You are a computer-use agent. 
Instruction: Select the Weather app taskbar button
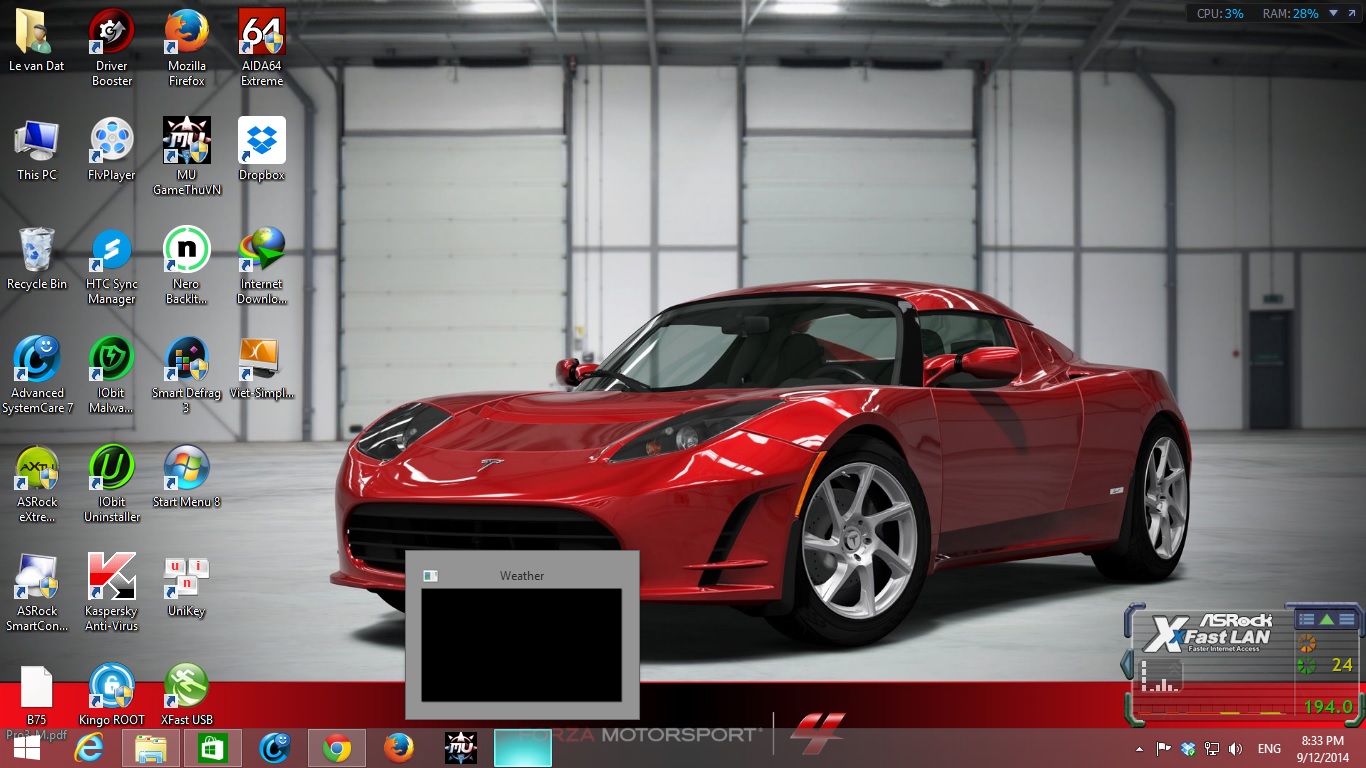point(523,748)
